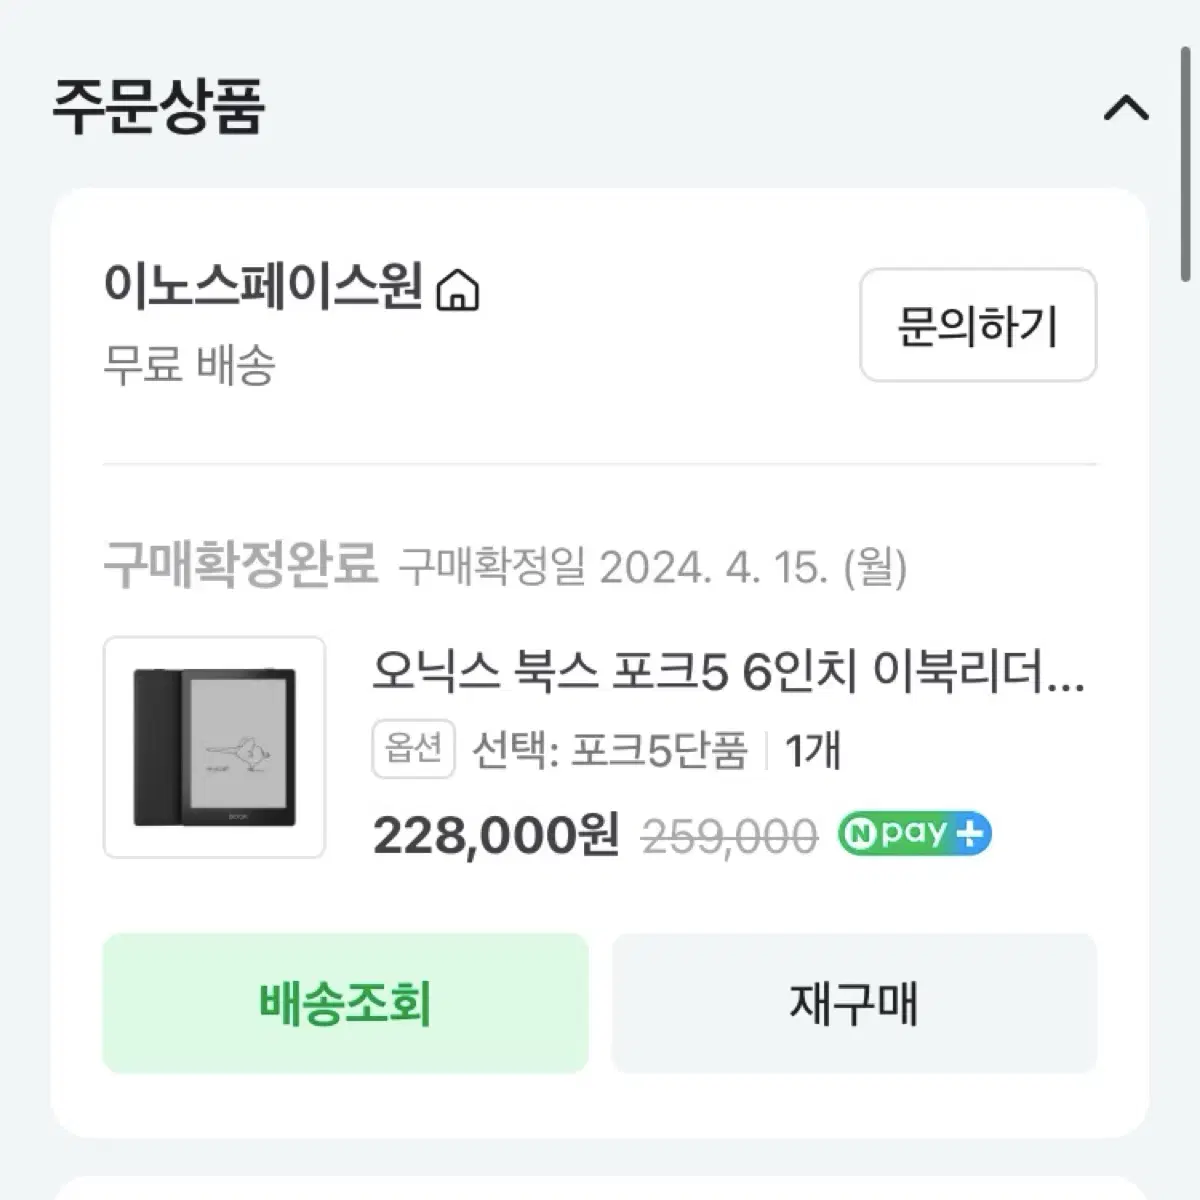
Task: Open the 오닉스 북스 포크5 product title
Action: 728,672
